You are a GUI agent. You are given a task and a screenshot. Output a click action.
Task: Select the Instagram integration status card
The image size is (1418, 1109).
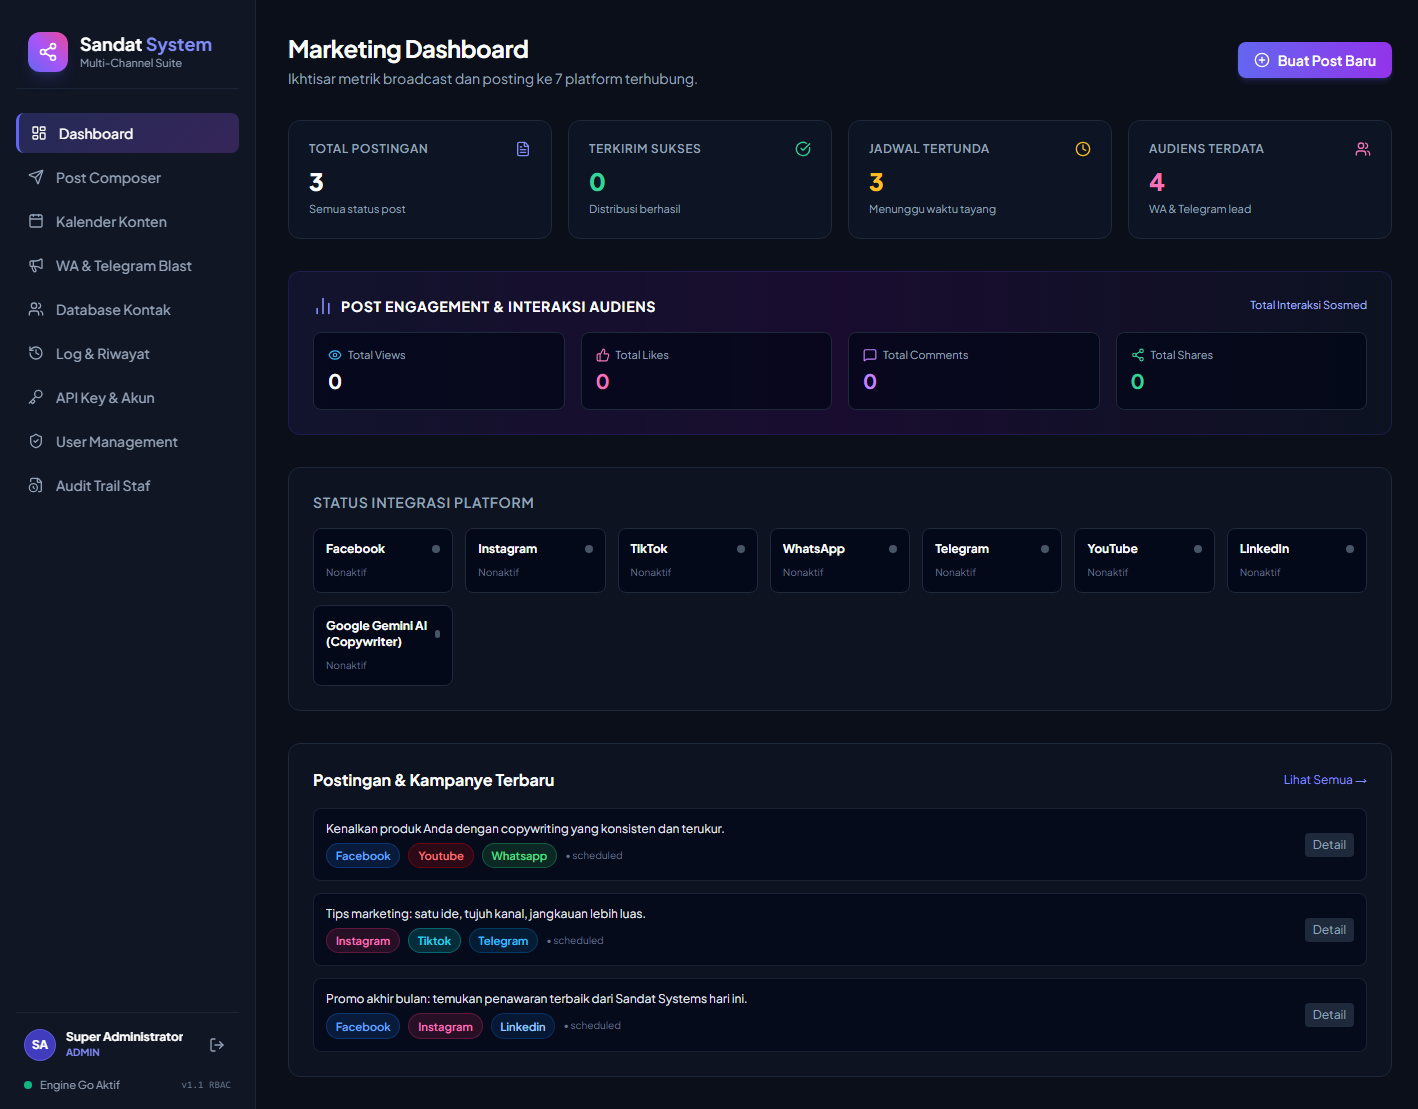point(535,560)
